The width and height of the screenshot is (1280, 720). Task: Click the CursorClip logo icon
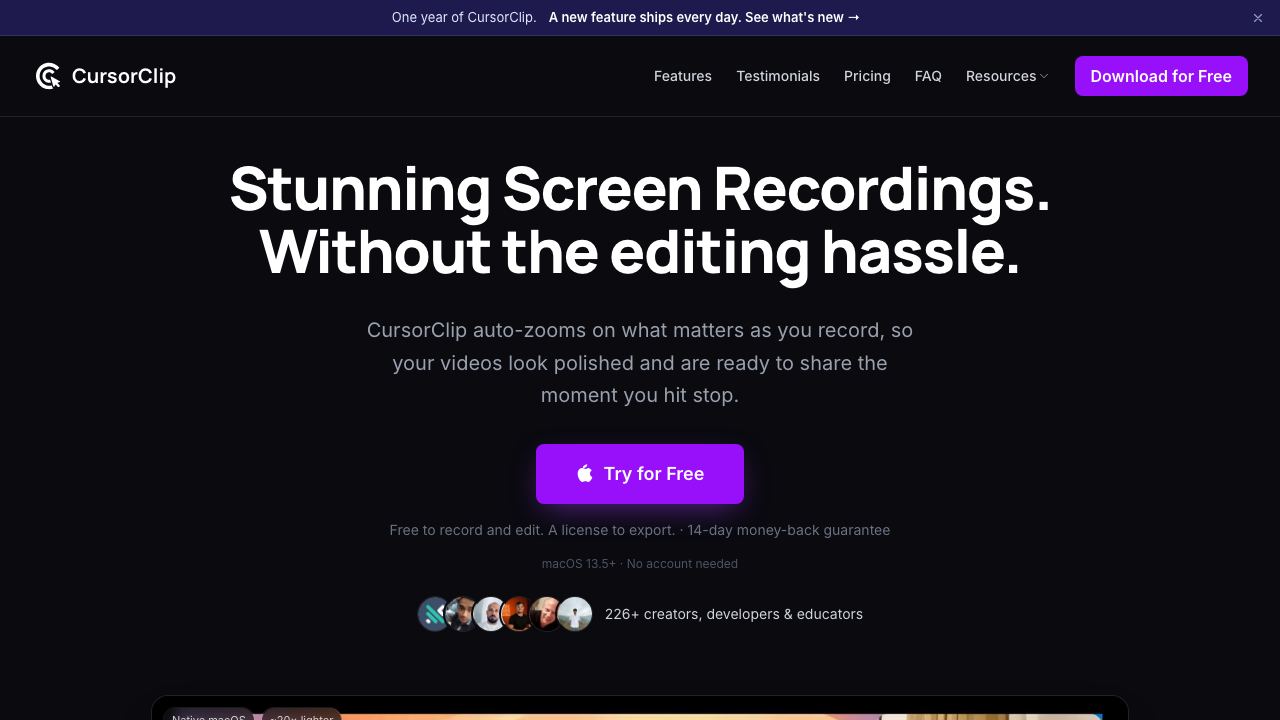tap(48, 76)
